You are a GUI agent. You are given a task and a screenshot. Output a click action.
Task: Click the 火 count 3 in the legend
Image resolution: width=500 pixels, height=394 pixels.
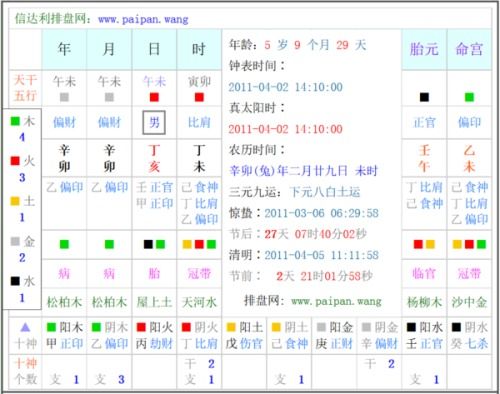tap(22, 177)
